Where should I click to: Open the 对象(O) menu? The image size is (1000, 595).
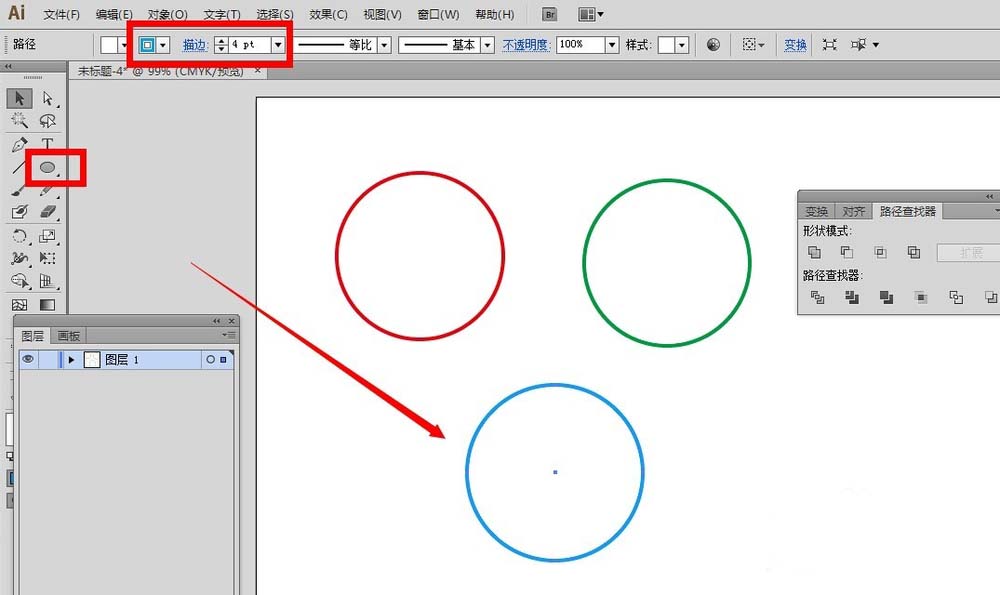[x=168, y=14]
